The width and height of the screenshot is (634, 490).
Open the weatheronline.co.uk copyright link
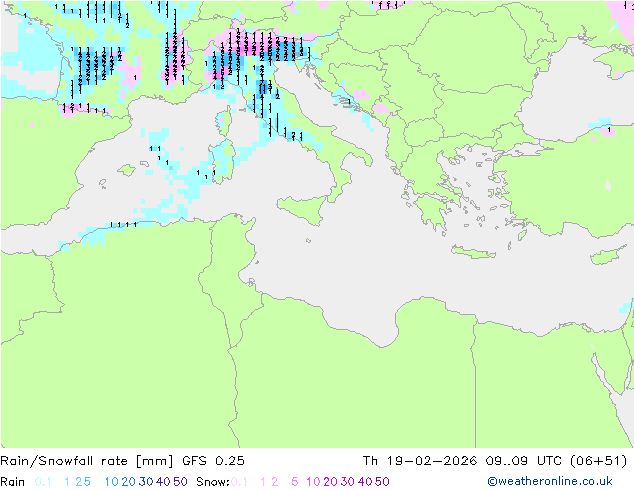pyautogui.click(x=550, y=481)
